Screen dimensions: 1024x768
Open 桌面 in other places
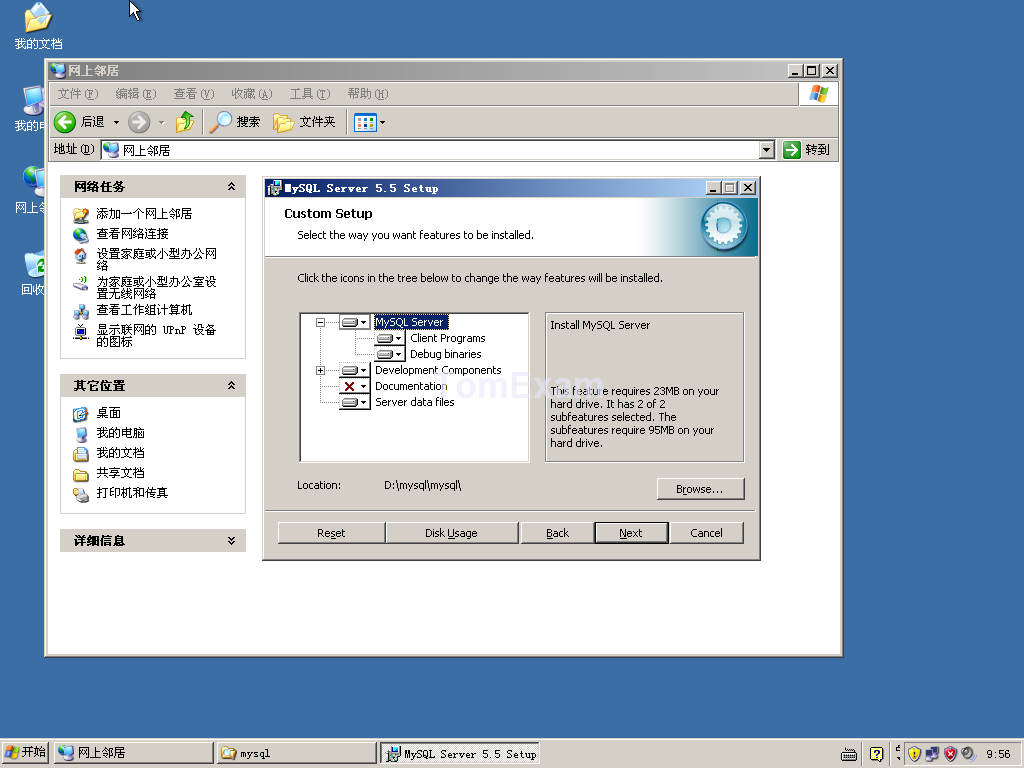tap(108, 413)
